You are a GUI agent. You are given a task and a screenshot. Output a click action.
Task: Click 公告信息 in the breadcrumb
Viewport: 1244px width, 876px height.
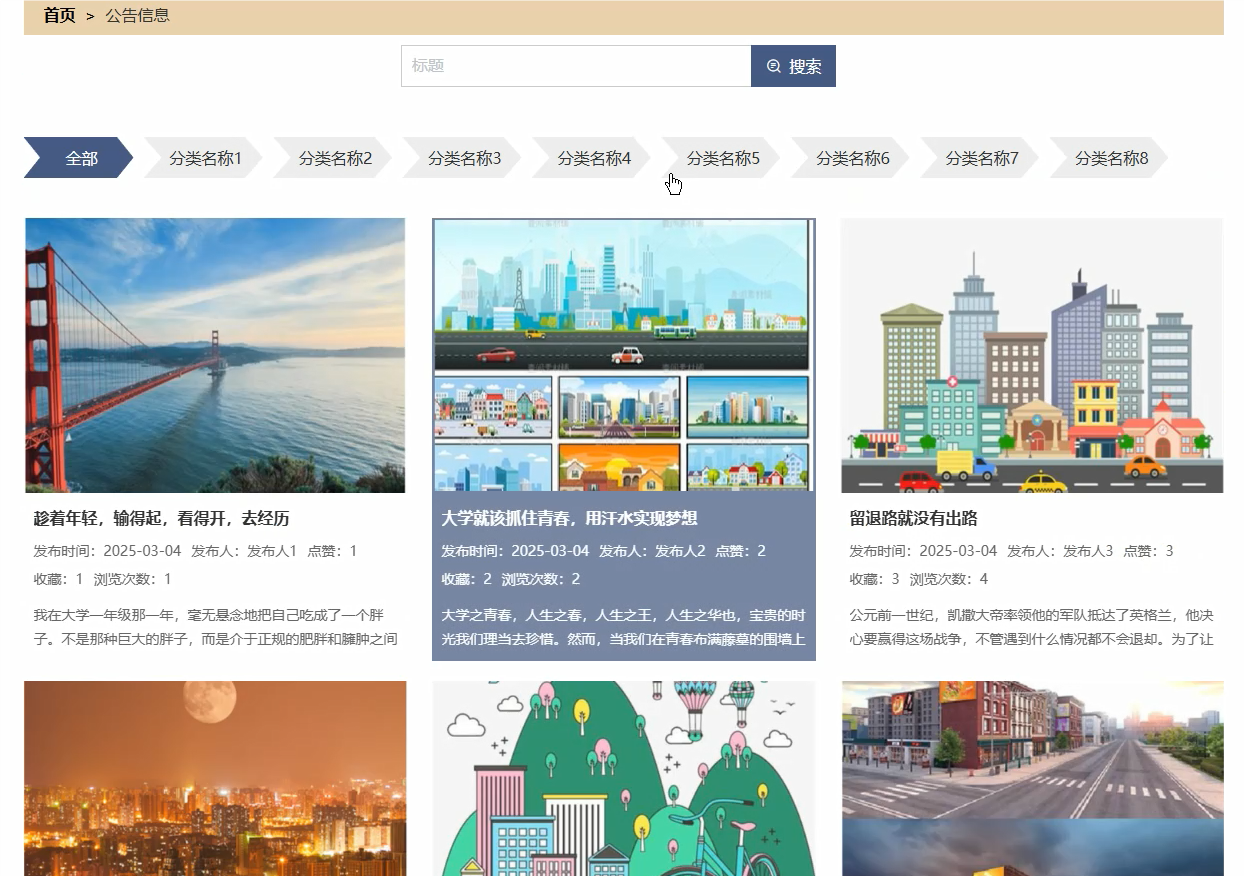coord(137,16)
